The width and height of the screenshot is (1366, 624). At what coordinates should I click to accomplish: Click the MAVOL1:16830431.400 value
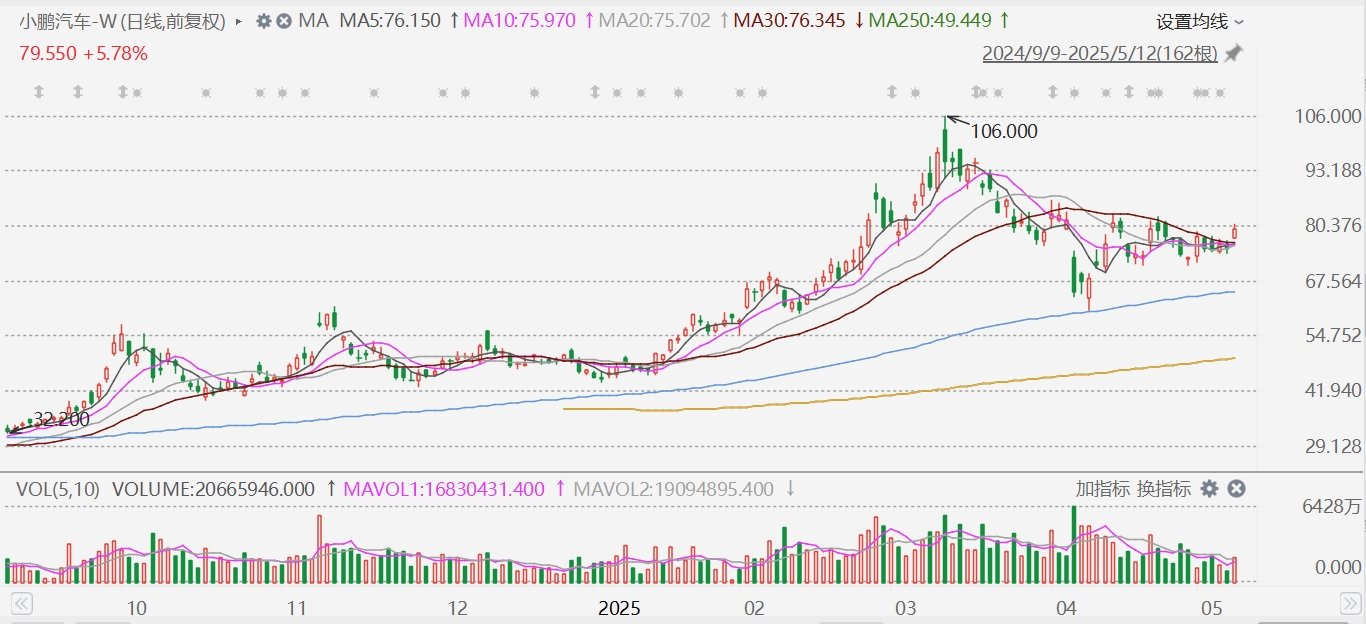[444, 489]
